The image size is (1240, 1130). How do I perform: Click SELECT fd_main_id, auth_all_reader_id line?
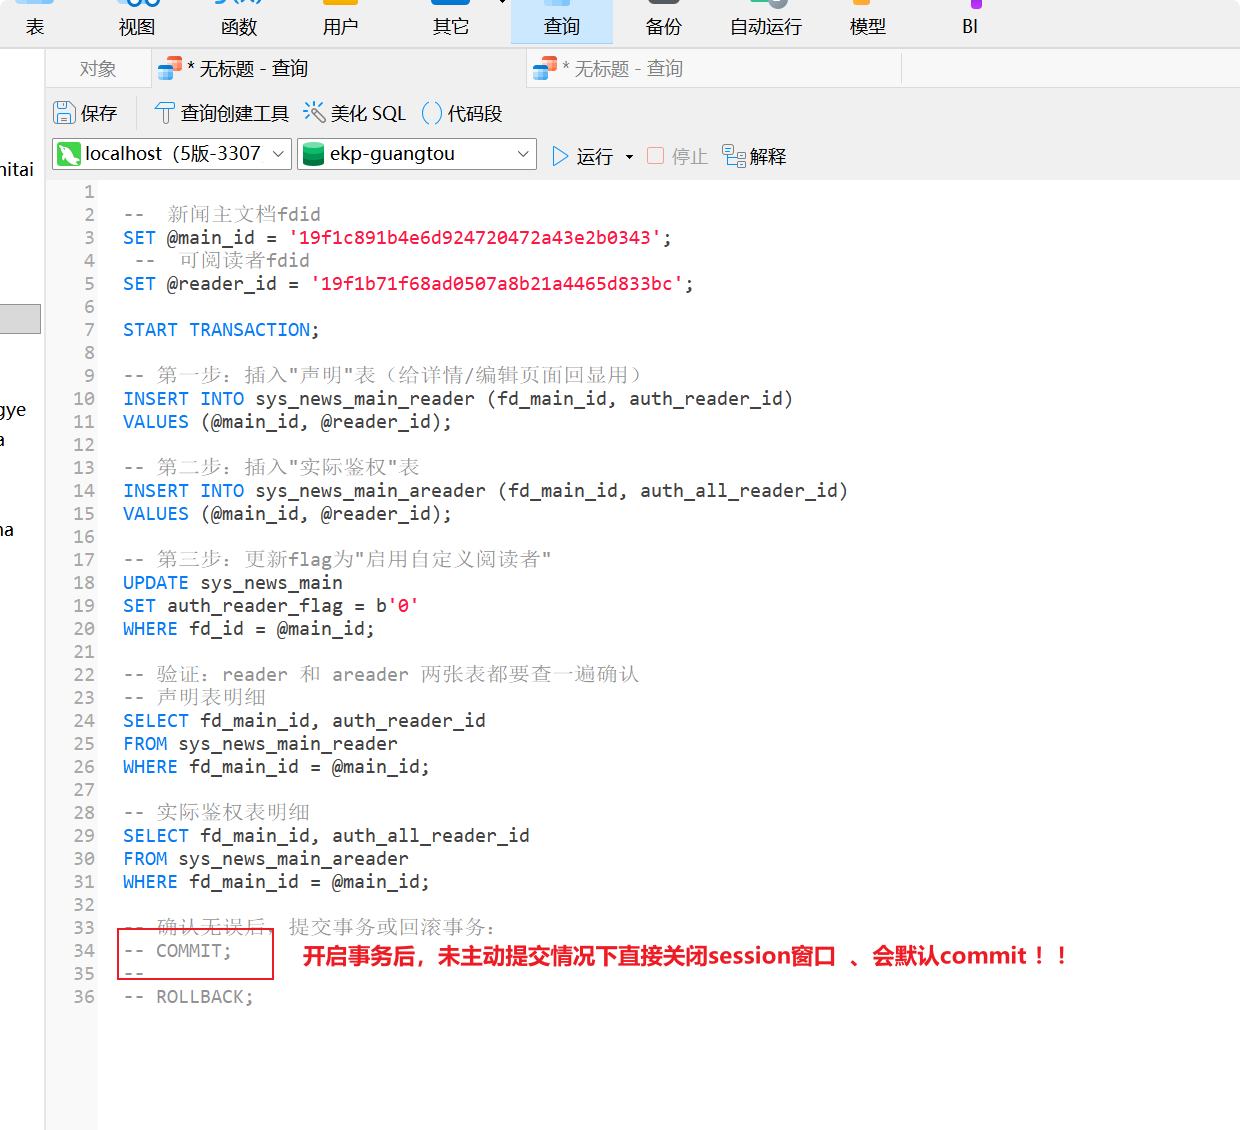326,836
